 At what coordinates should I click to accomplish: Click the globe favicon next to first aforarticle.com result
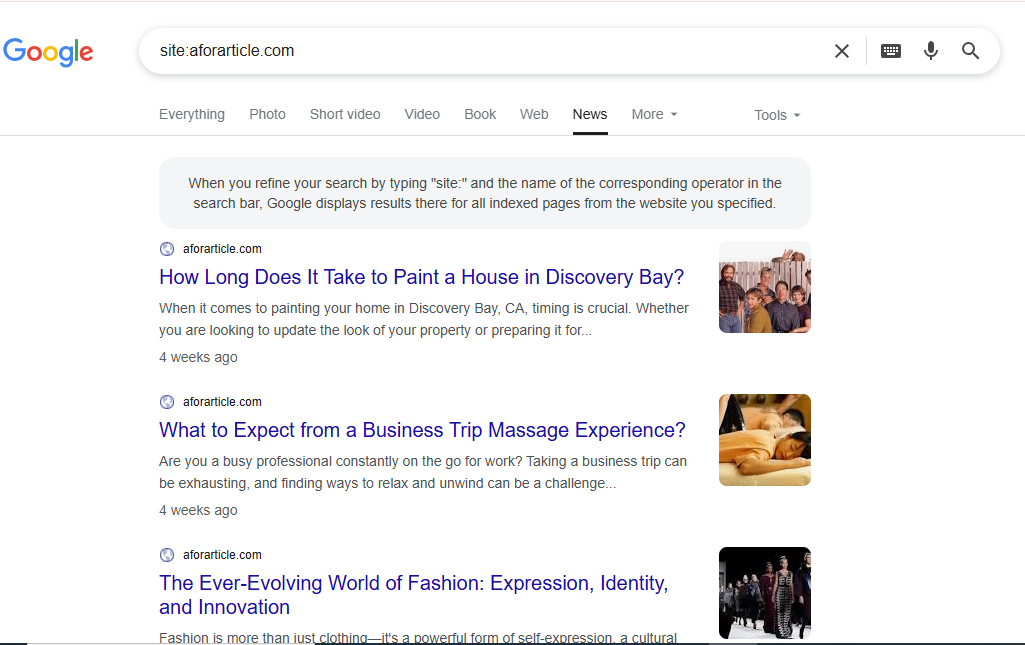pos(166,248)
